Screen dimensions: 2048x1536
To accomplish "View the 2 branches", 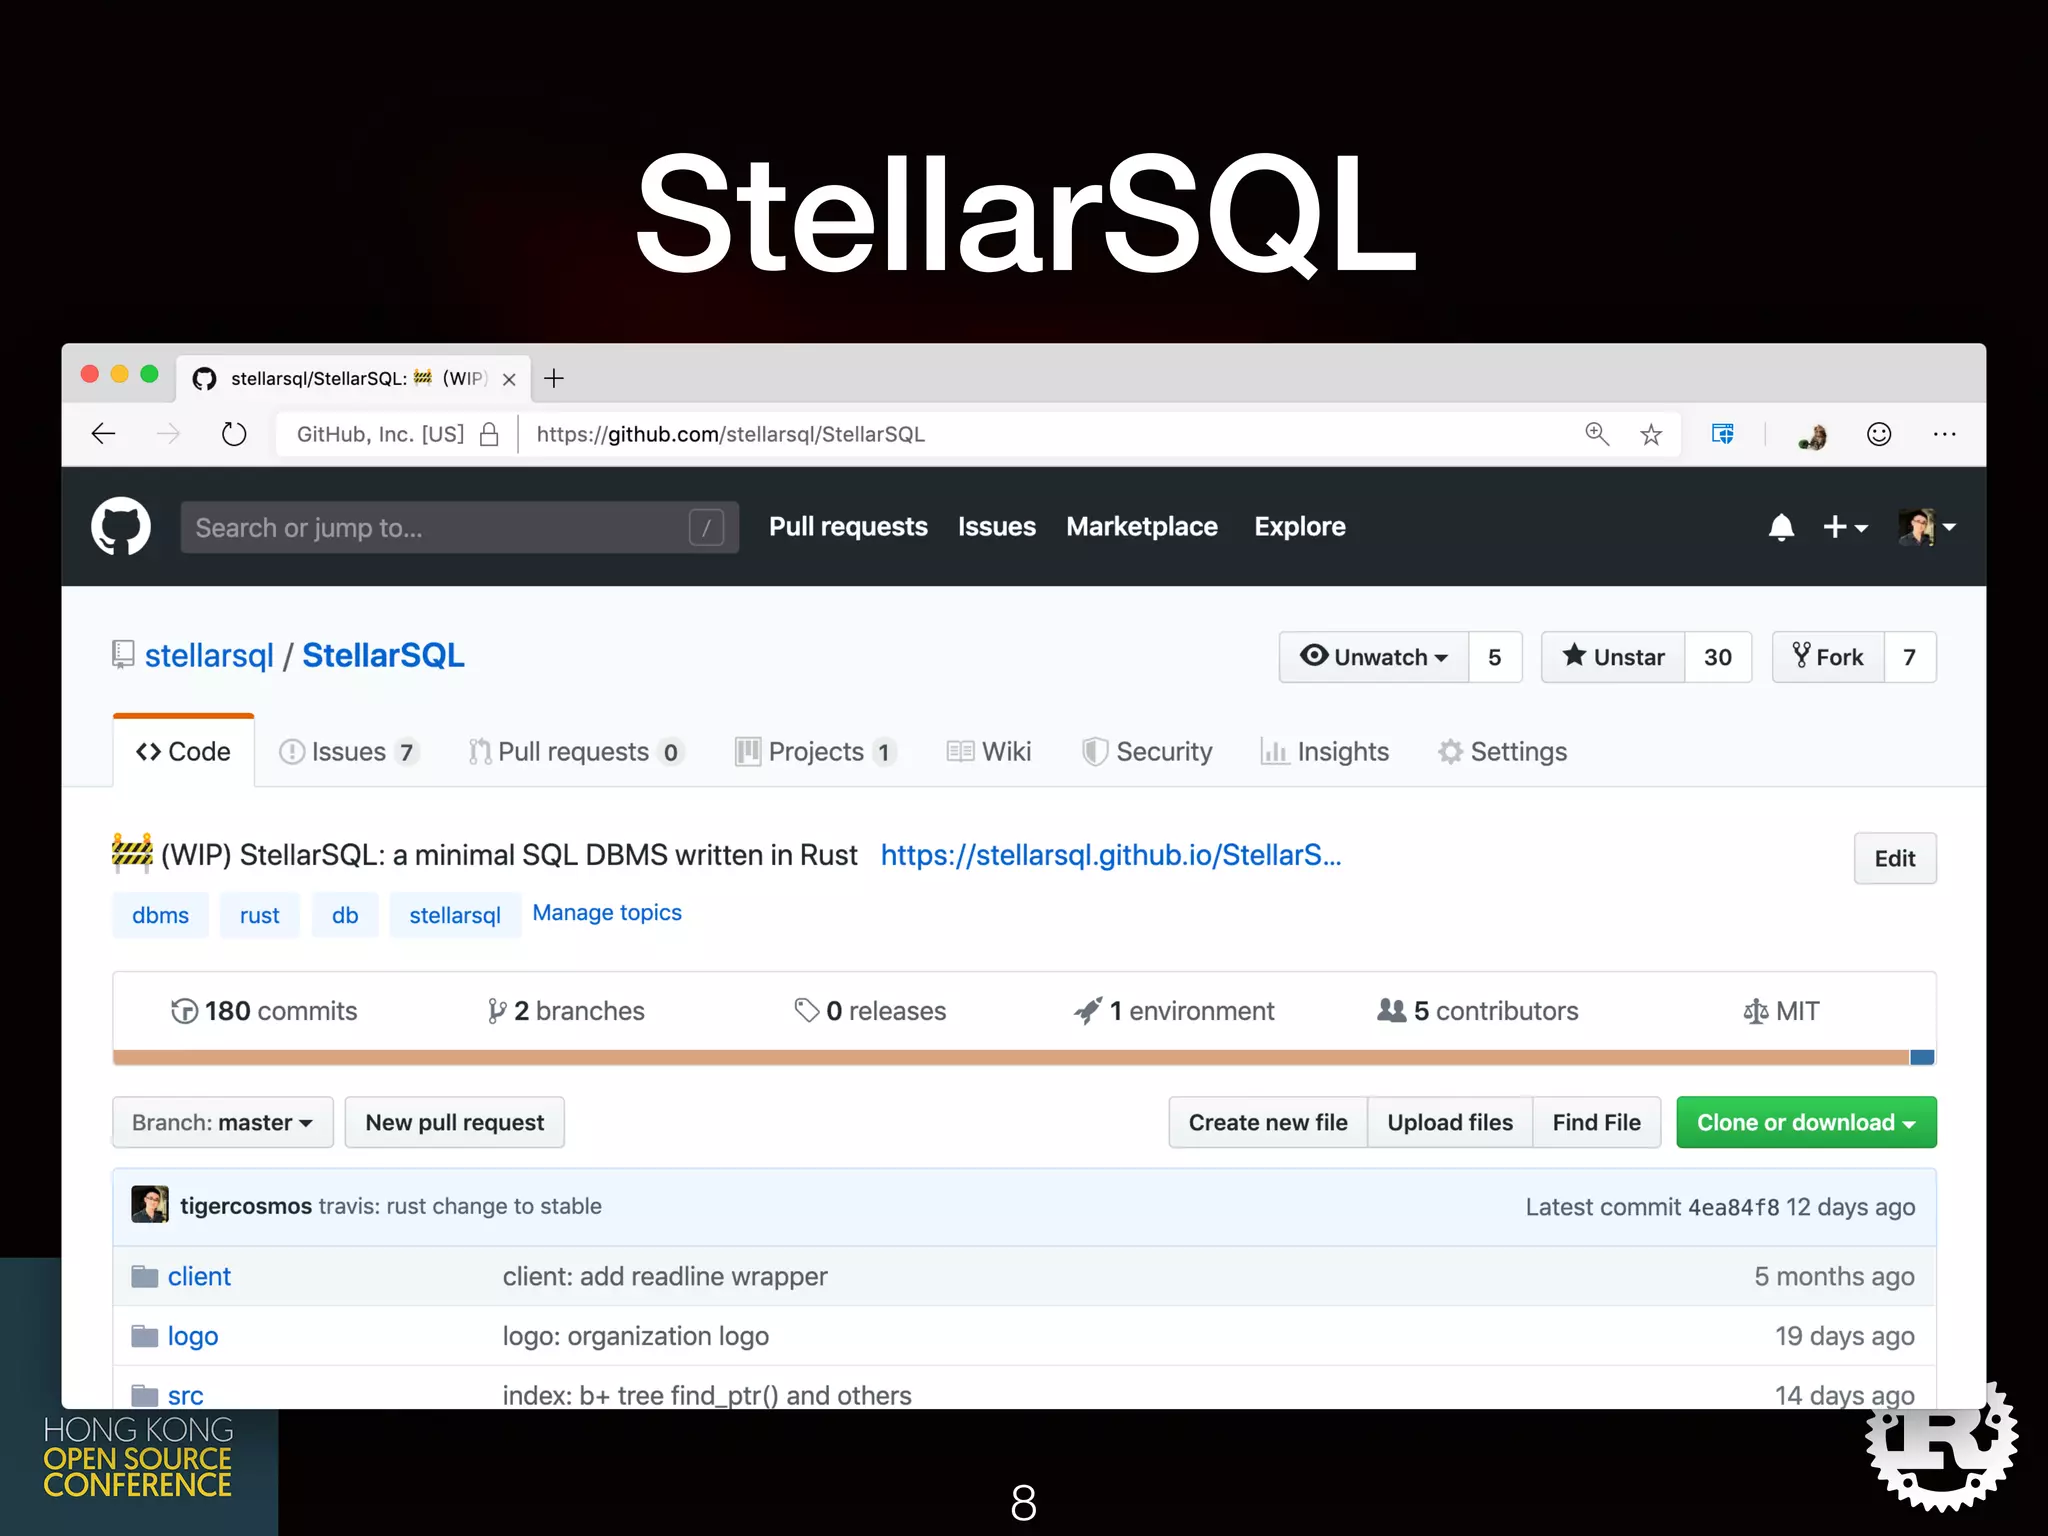I will click(x=566, y=1011).
